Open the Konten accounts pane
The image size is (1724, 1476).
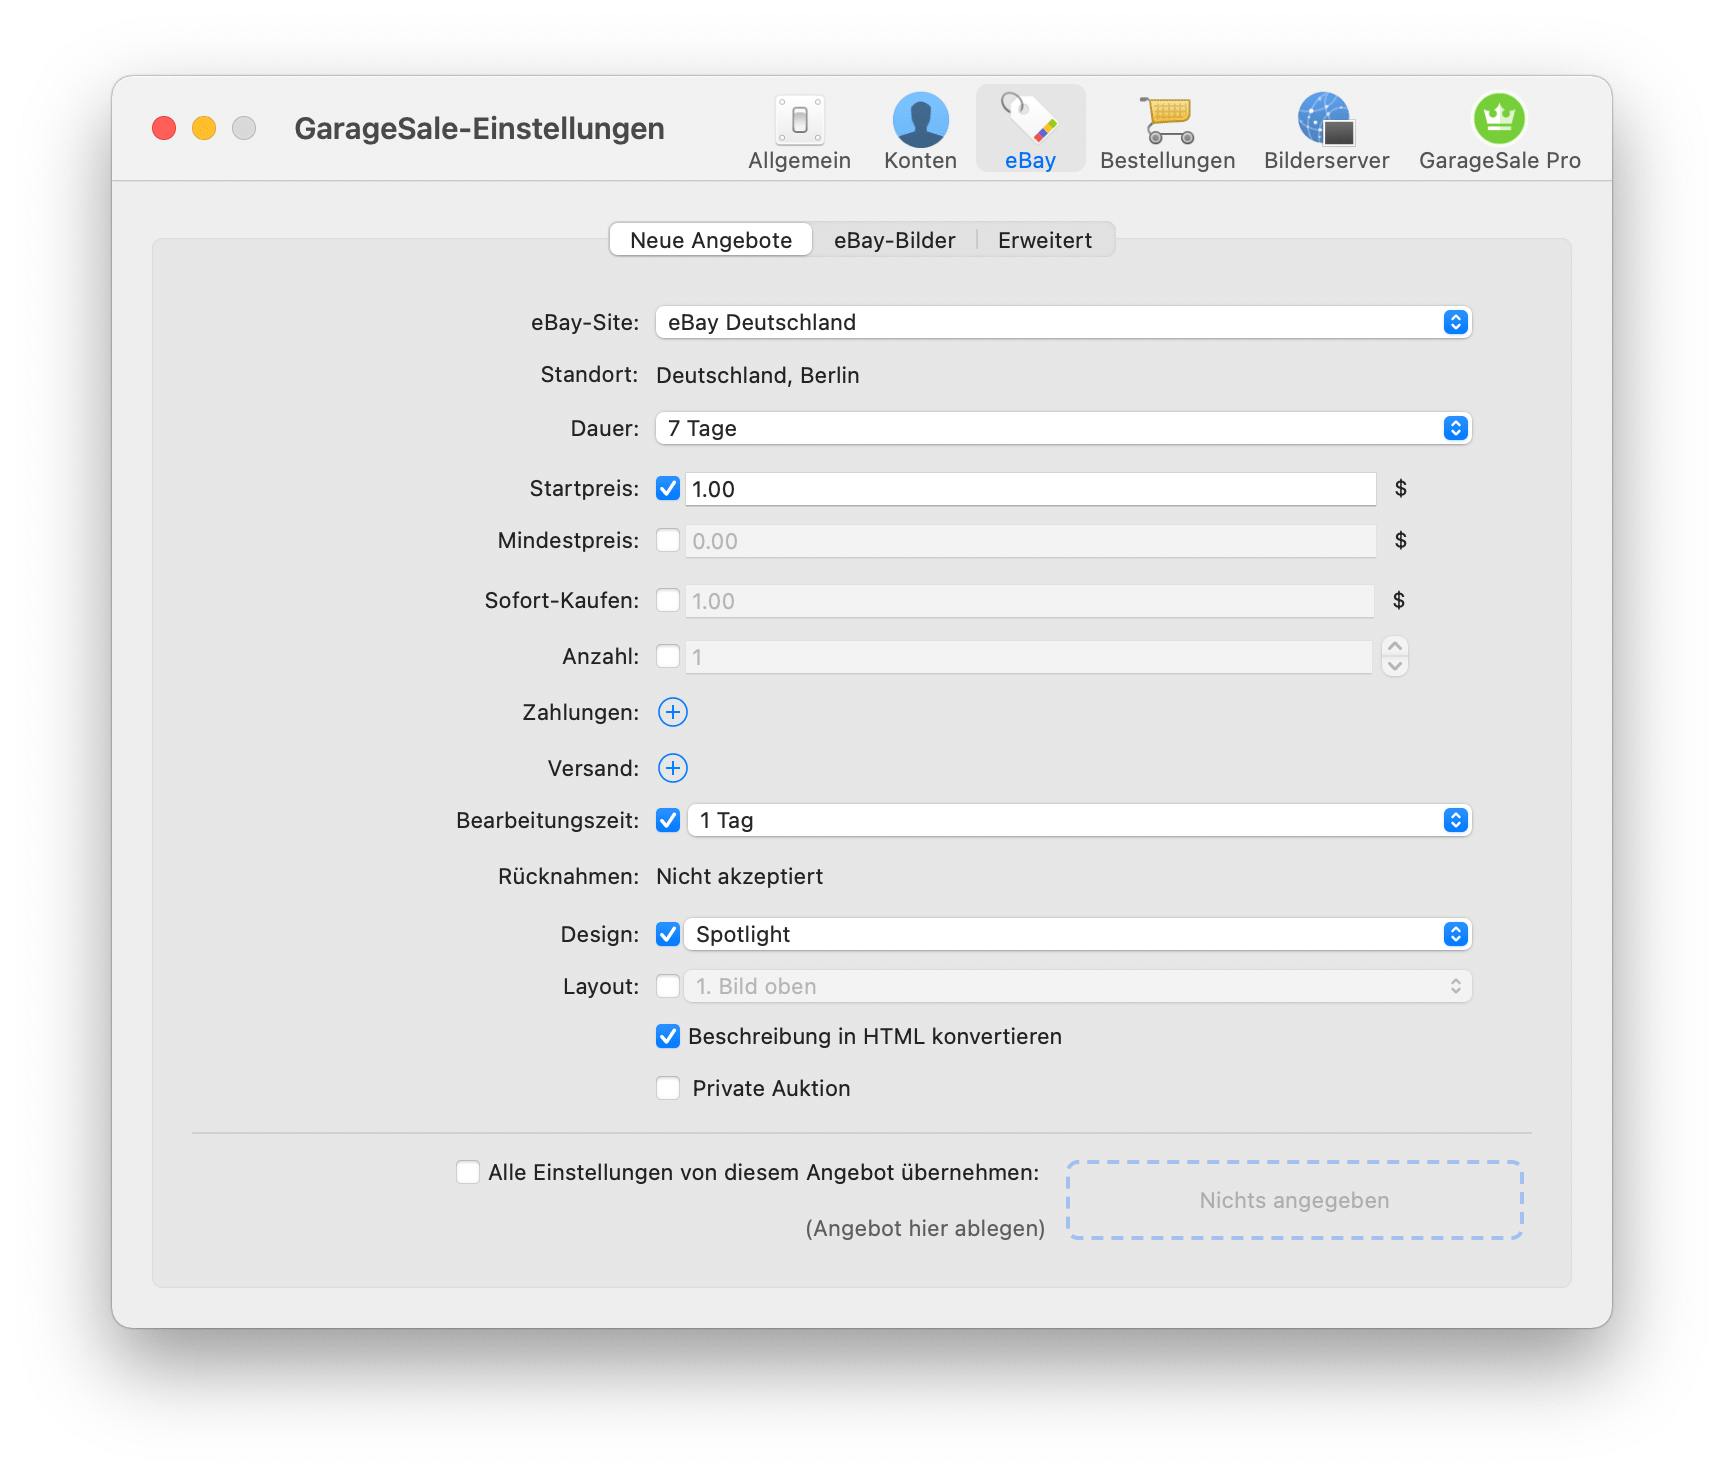coord(920,132)
